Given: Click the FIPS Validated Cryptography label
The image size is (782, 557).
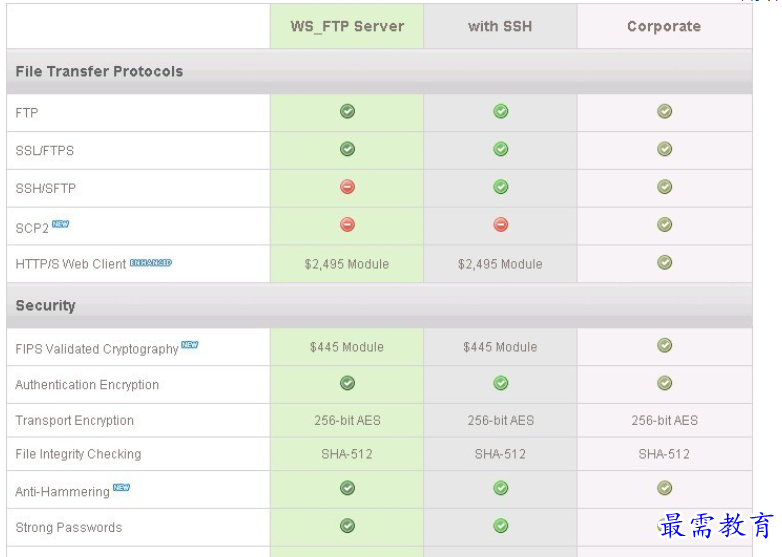Looking at the screenshot, I should (97, 349).
